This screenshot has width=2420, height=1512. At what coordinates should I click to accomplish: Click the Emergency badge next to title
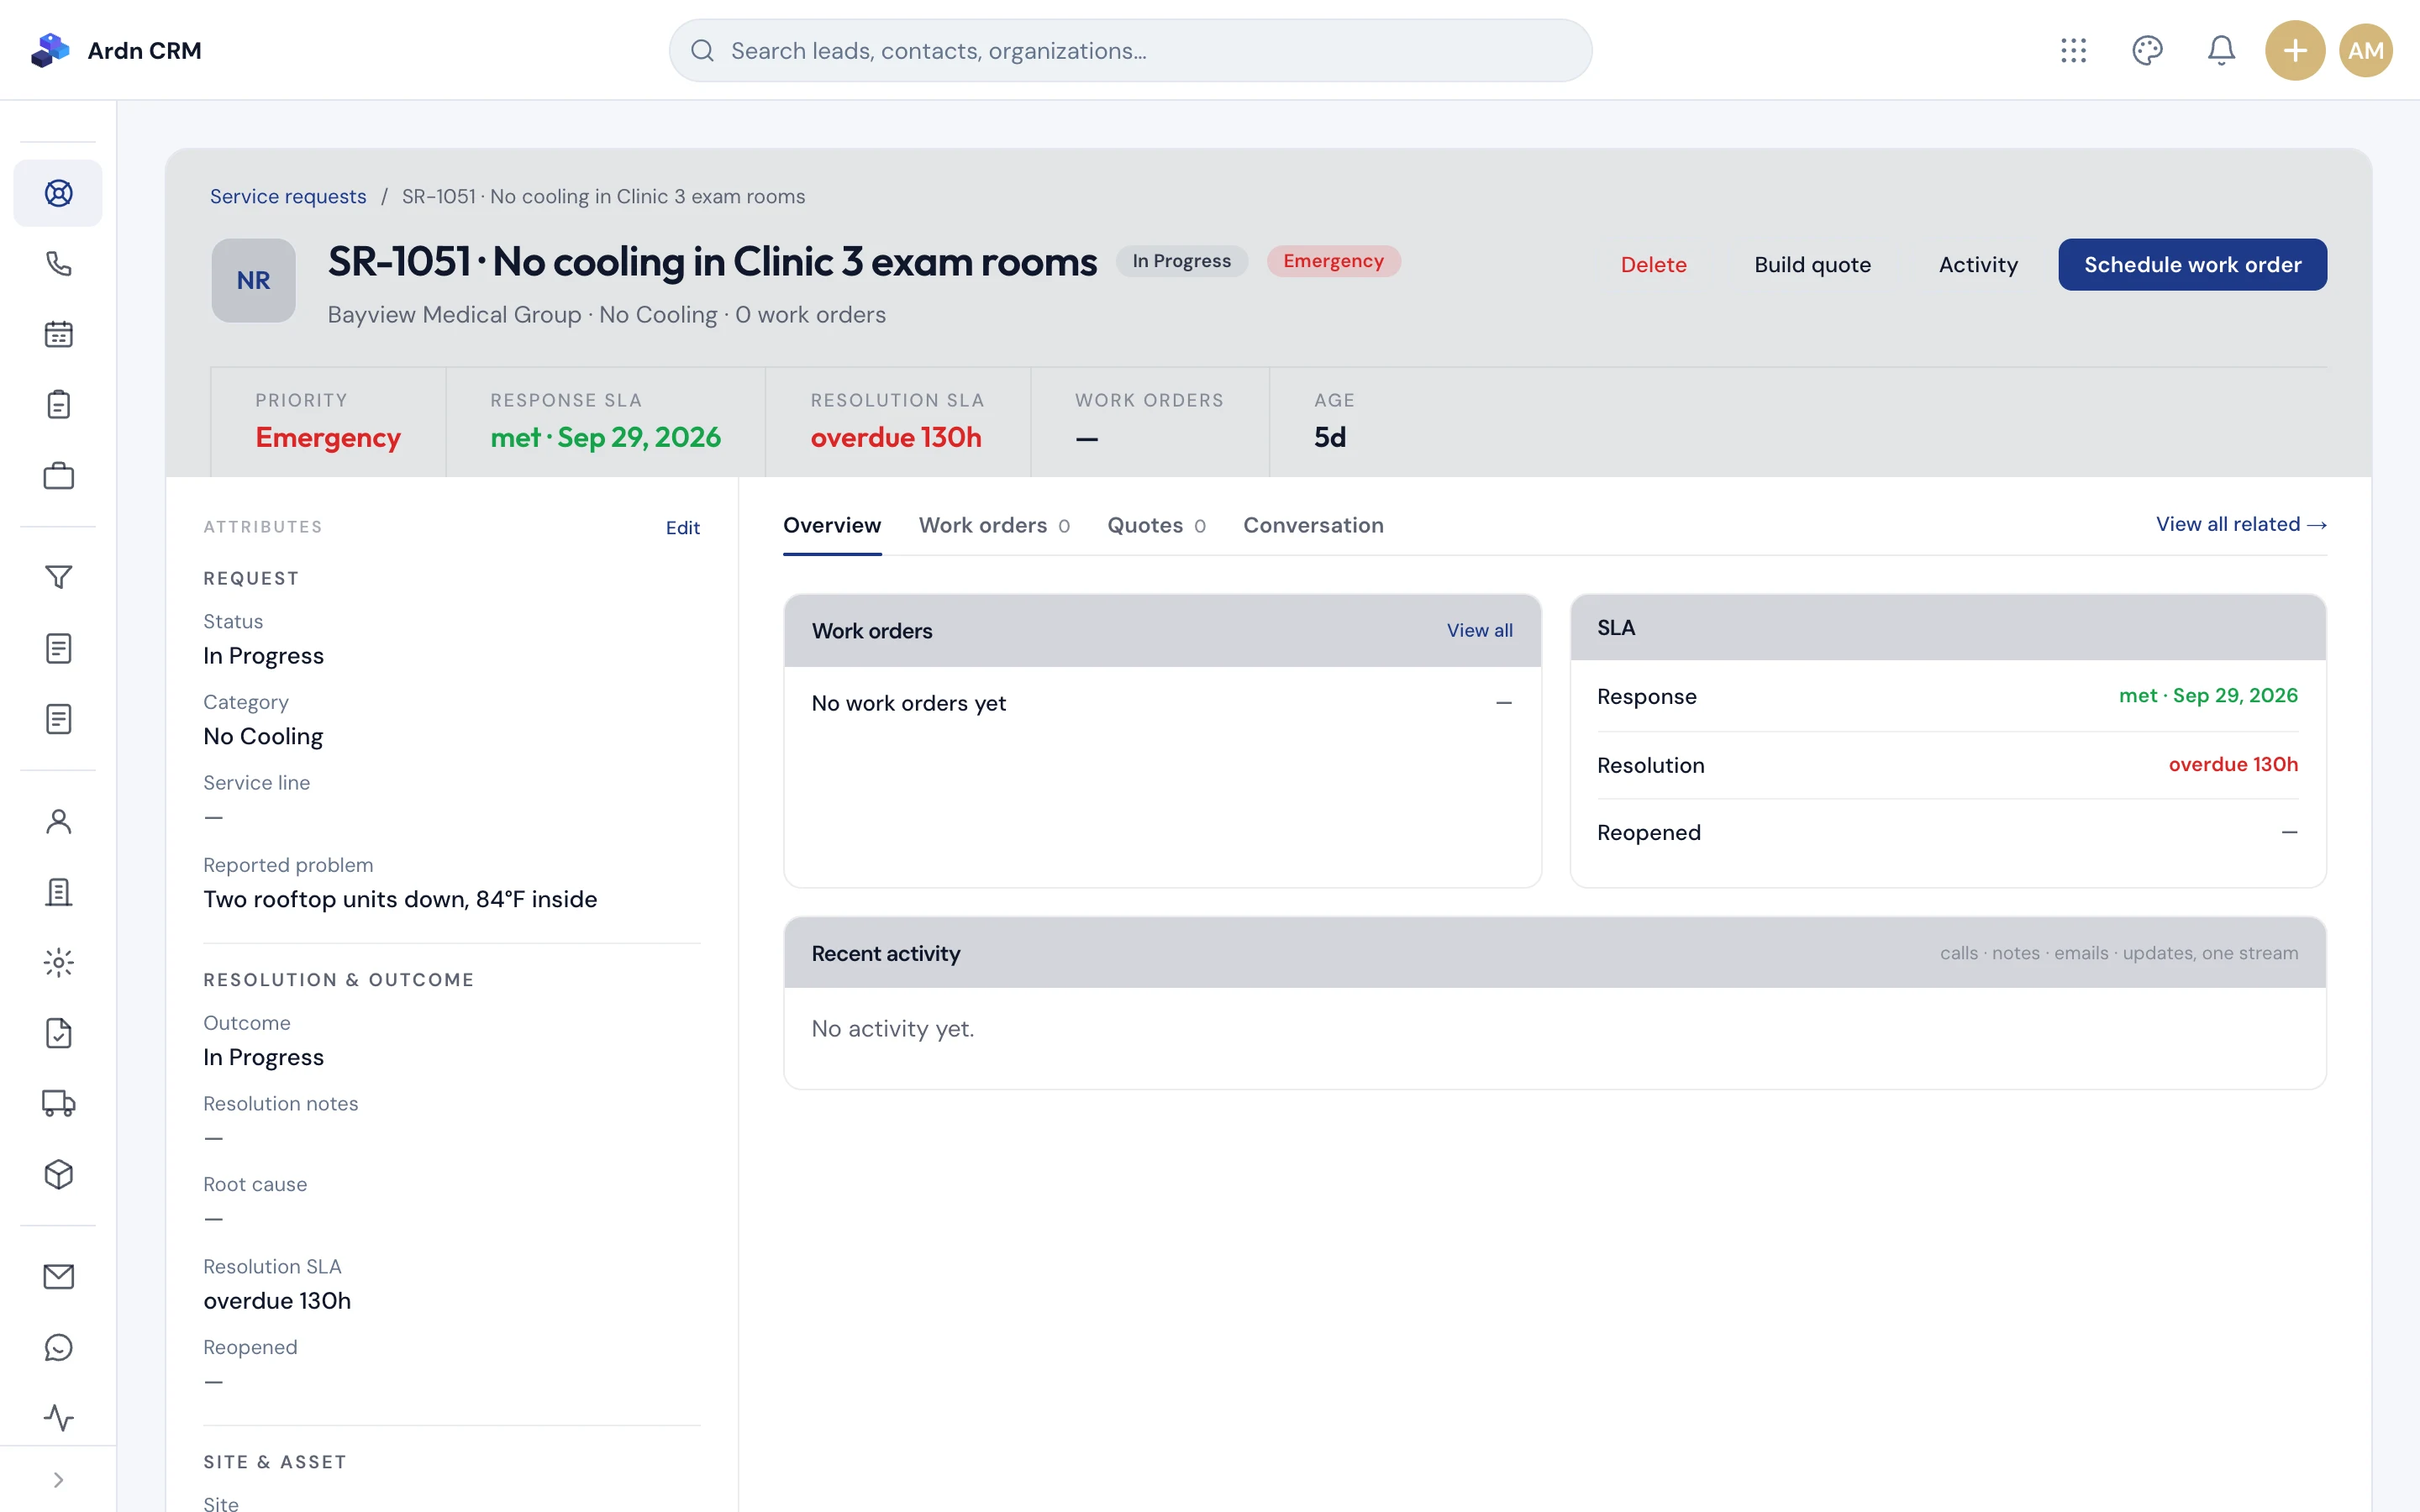tap(1333, 261)
